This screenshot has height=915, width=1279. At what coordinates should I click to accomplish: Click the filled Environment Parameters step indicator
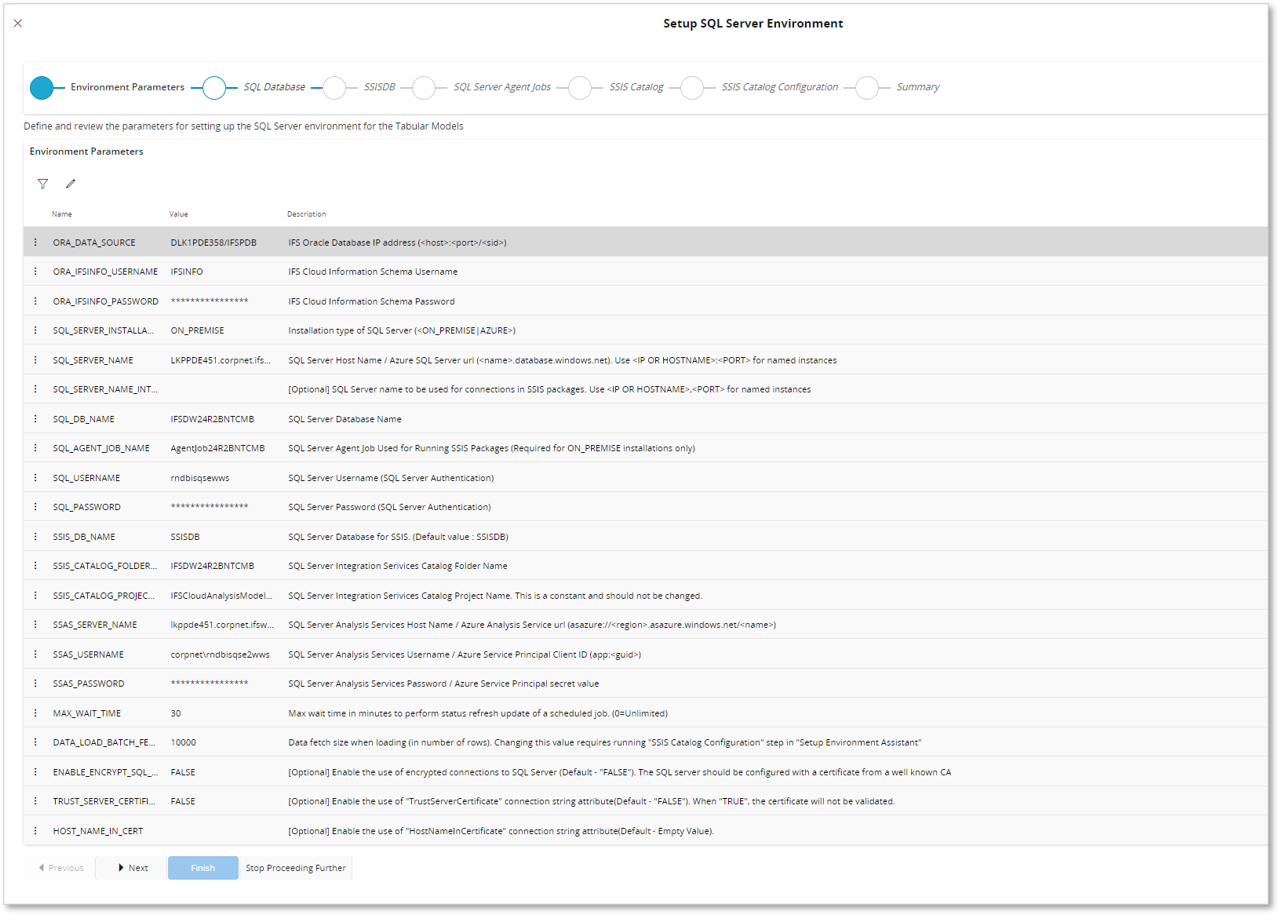coord(44,87)
